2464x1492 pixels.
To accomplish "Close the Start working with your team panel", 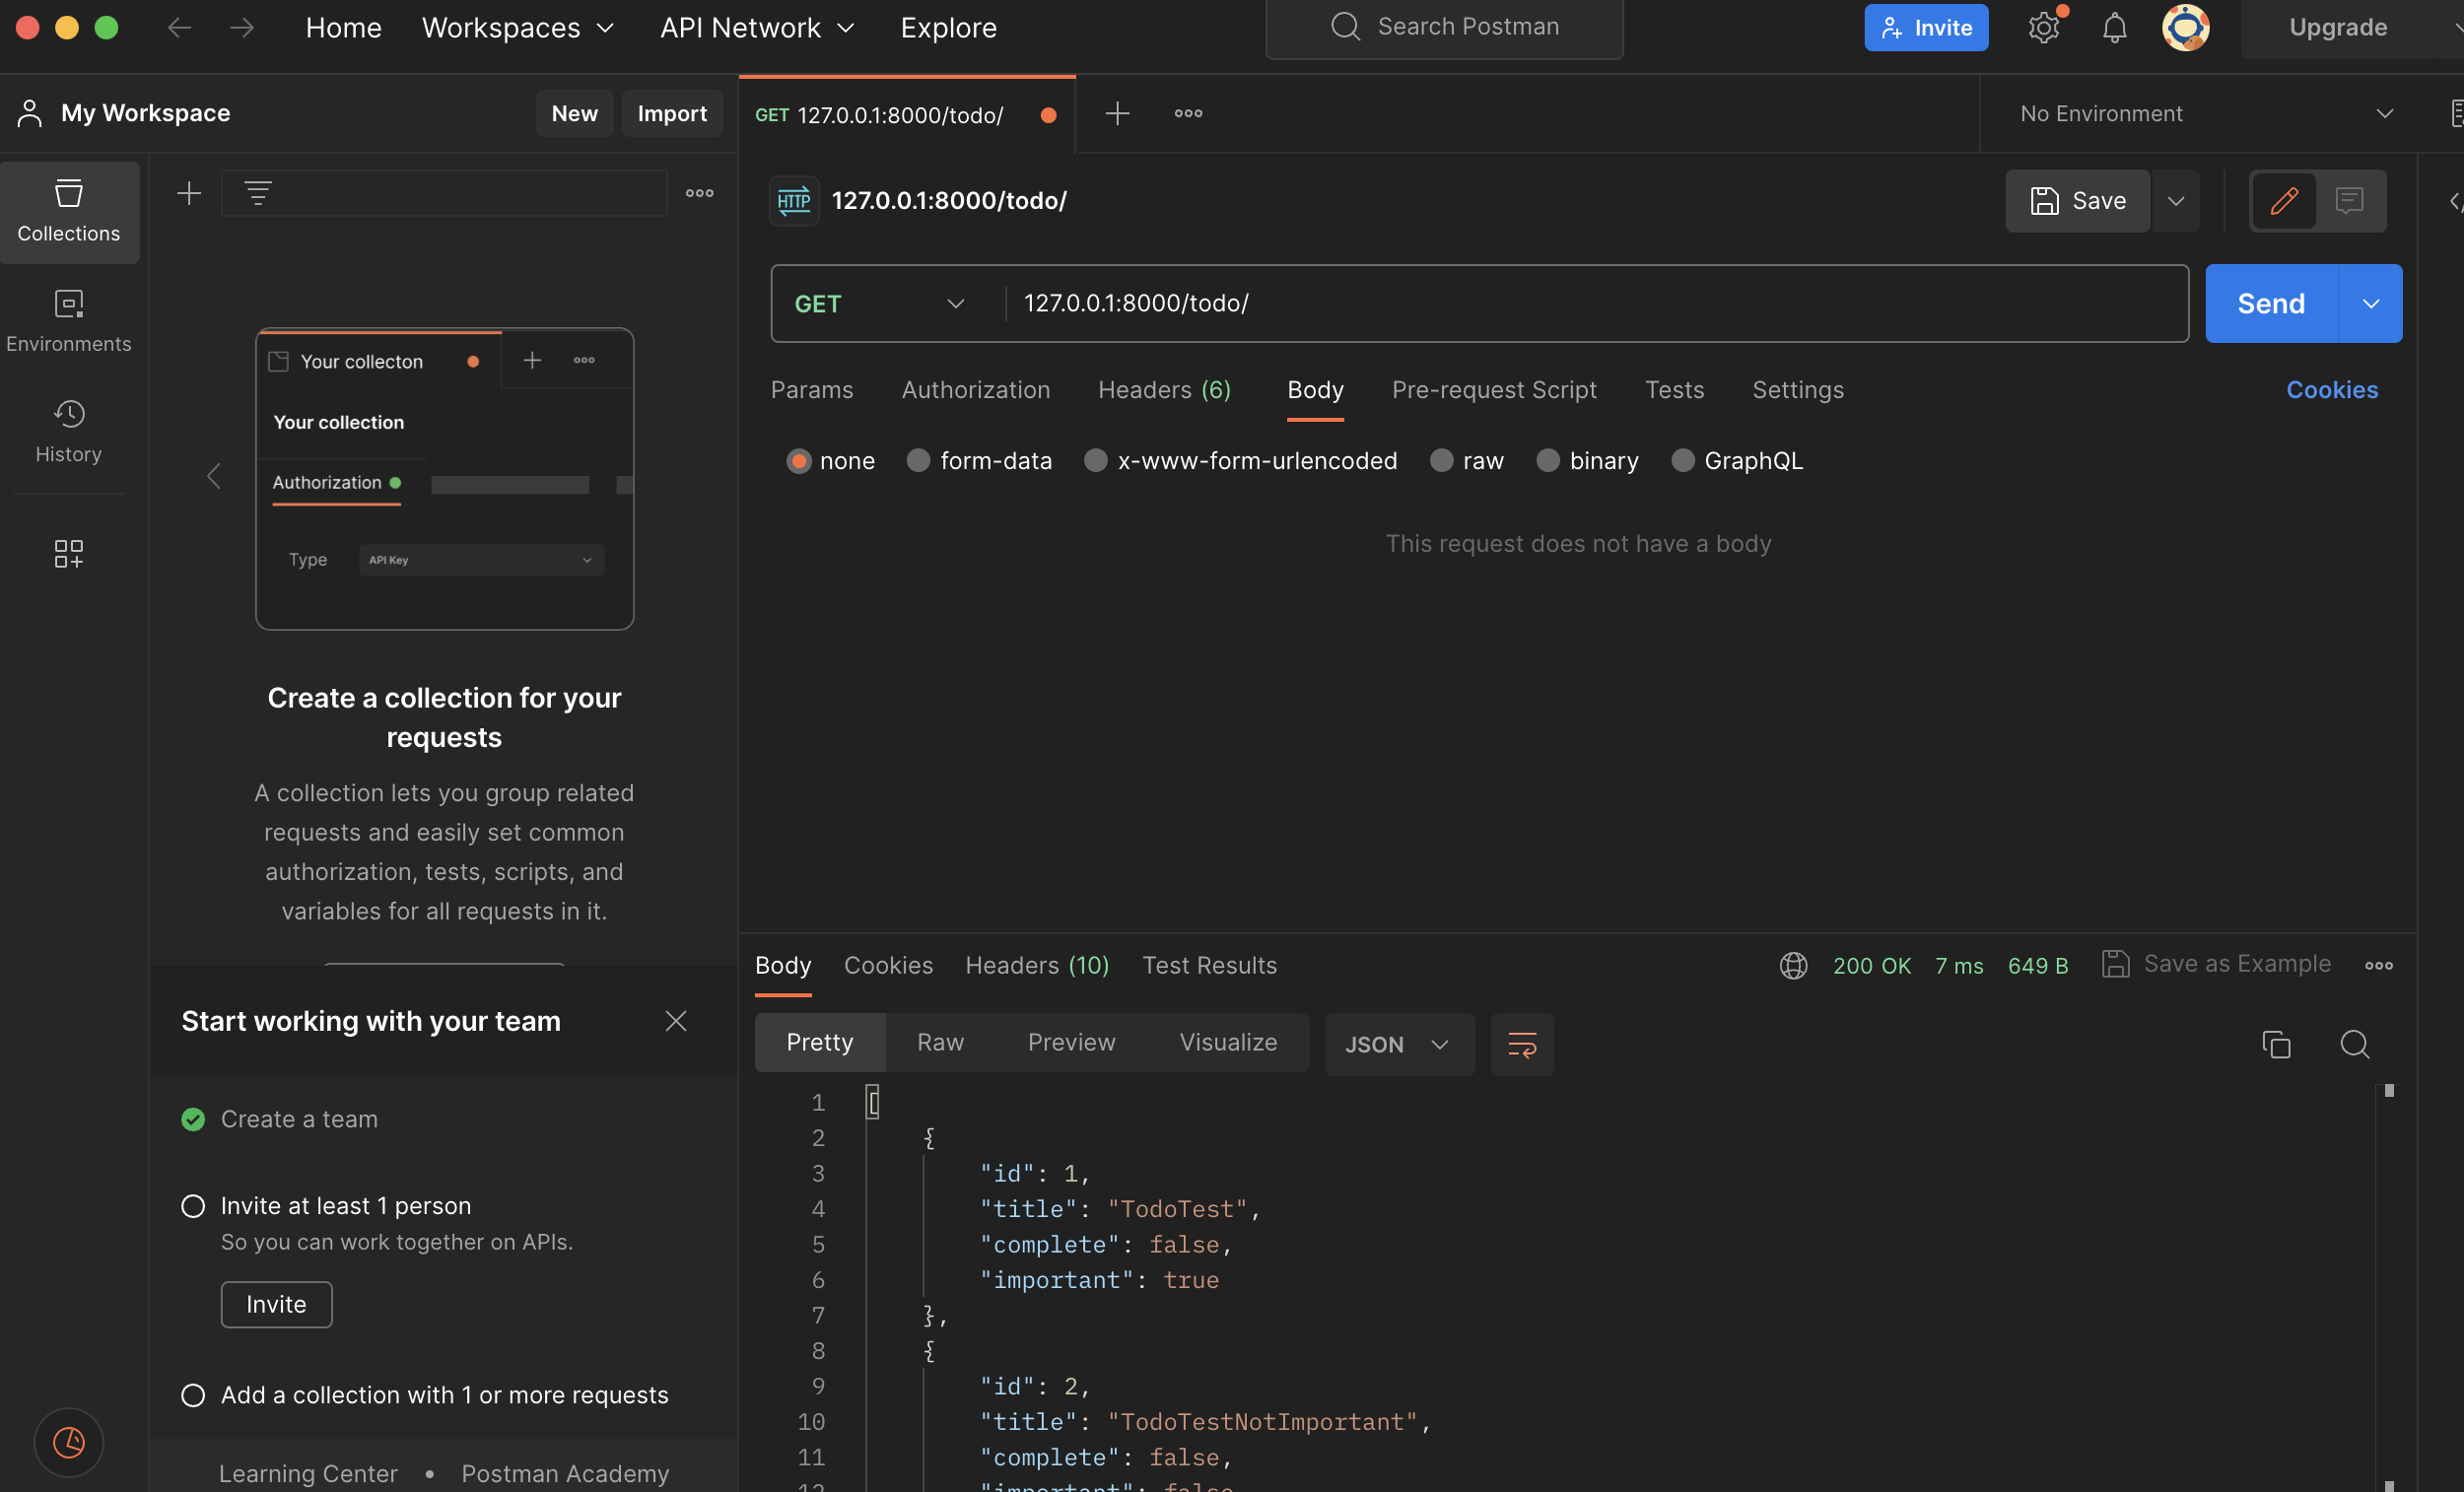I will (x=676, y=1021).
